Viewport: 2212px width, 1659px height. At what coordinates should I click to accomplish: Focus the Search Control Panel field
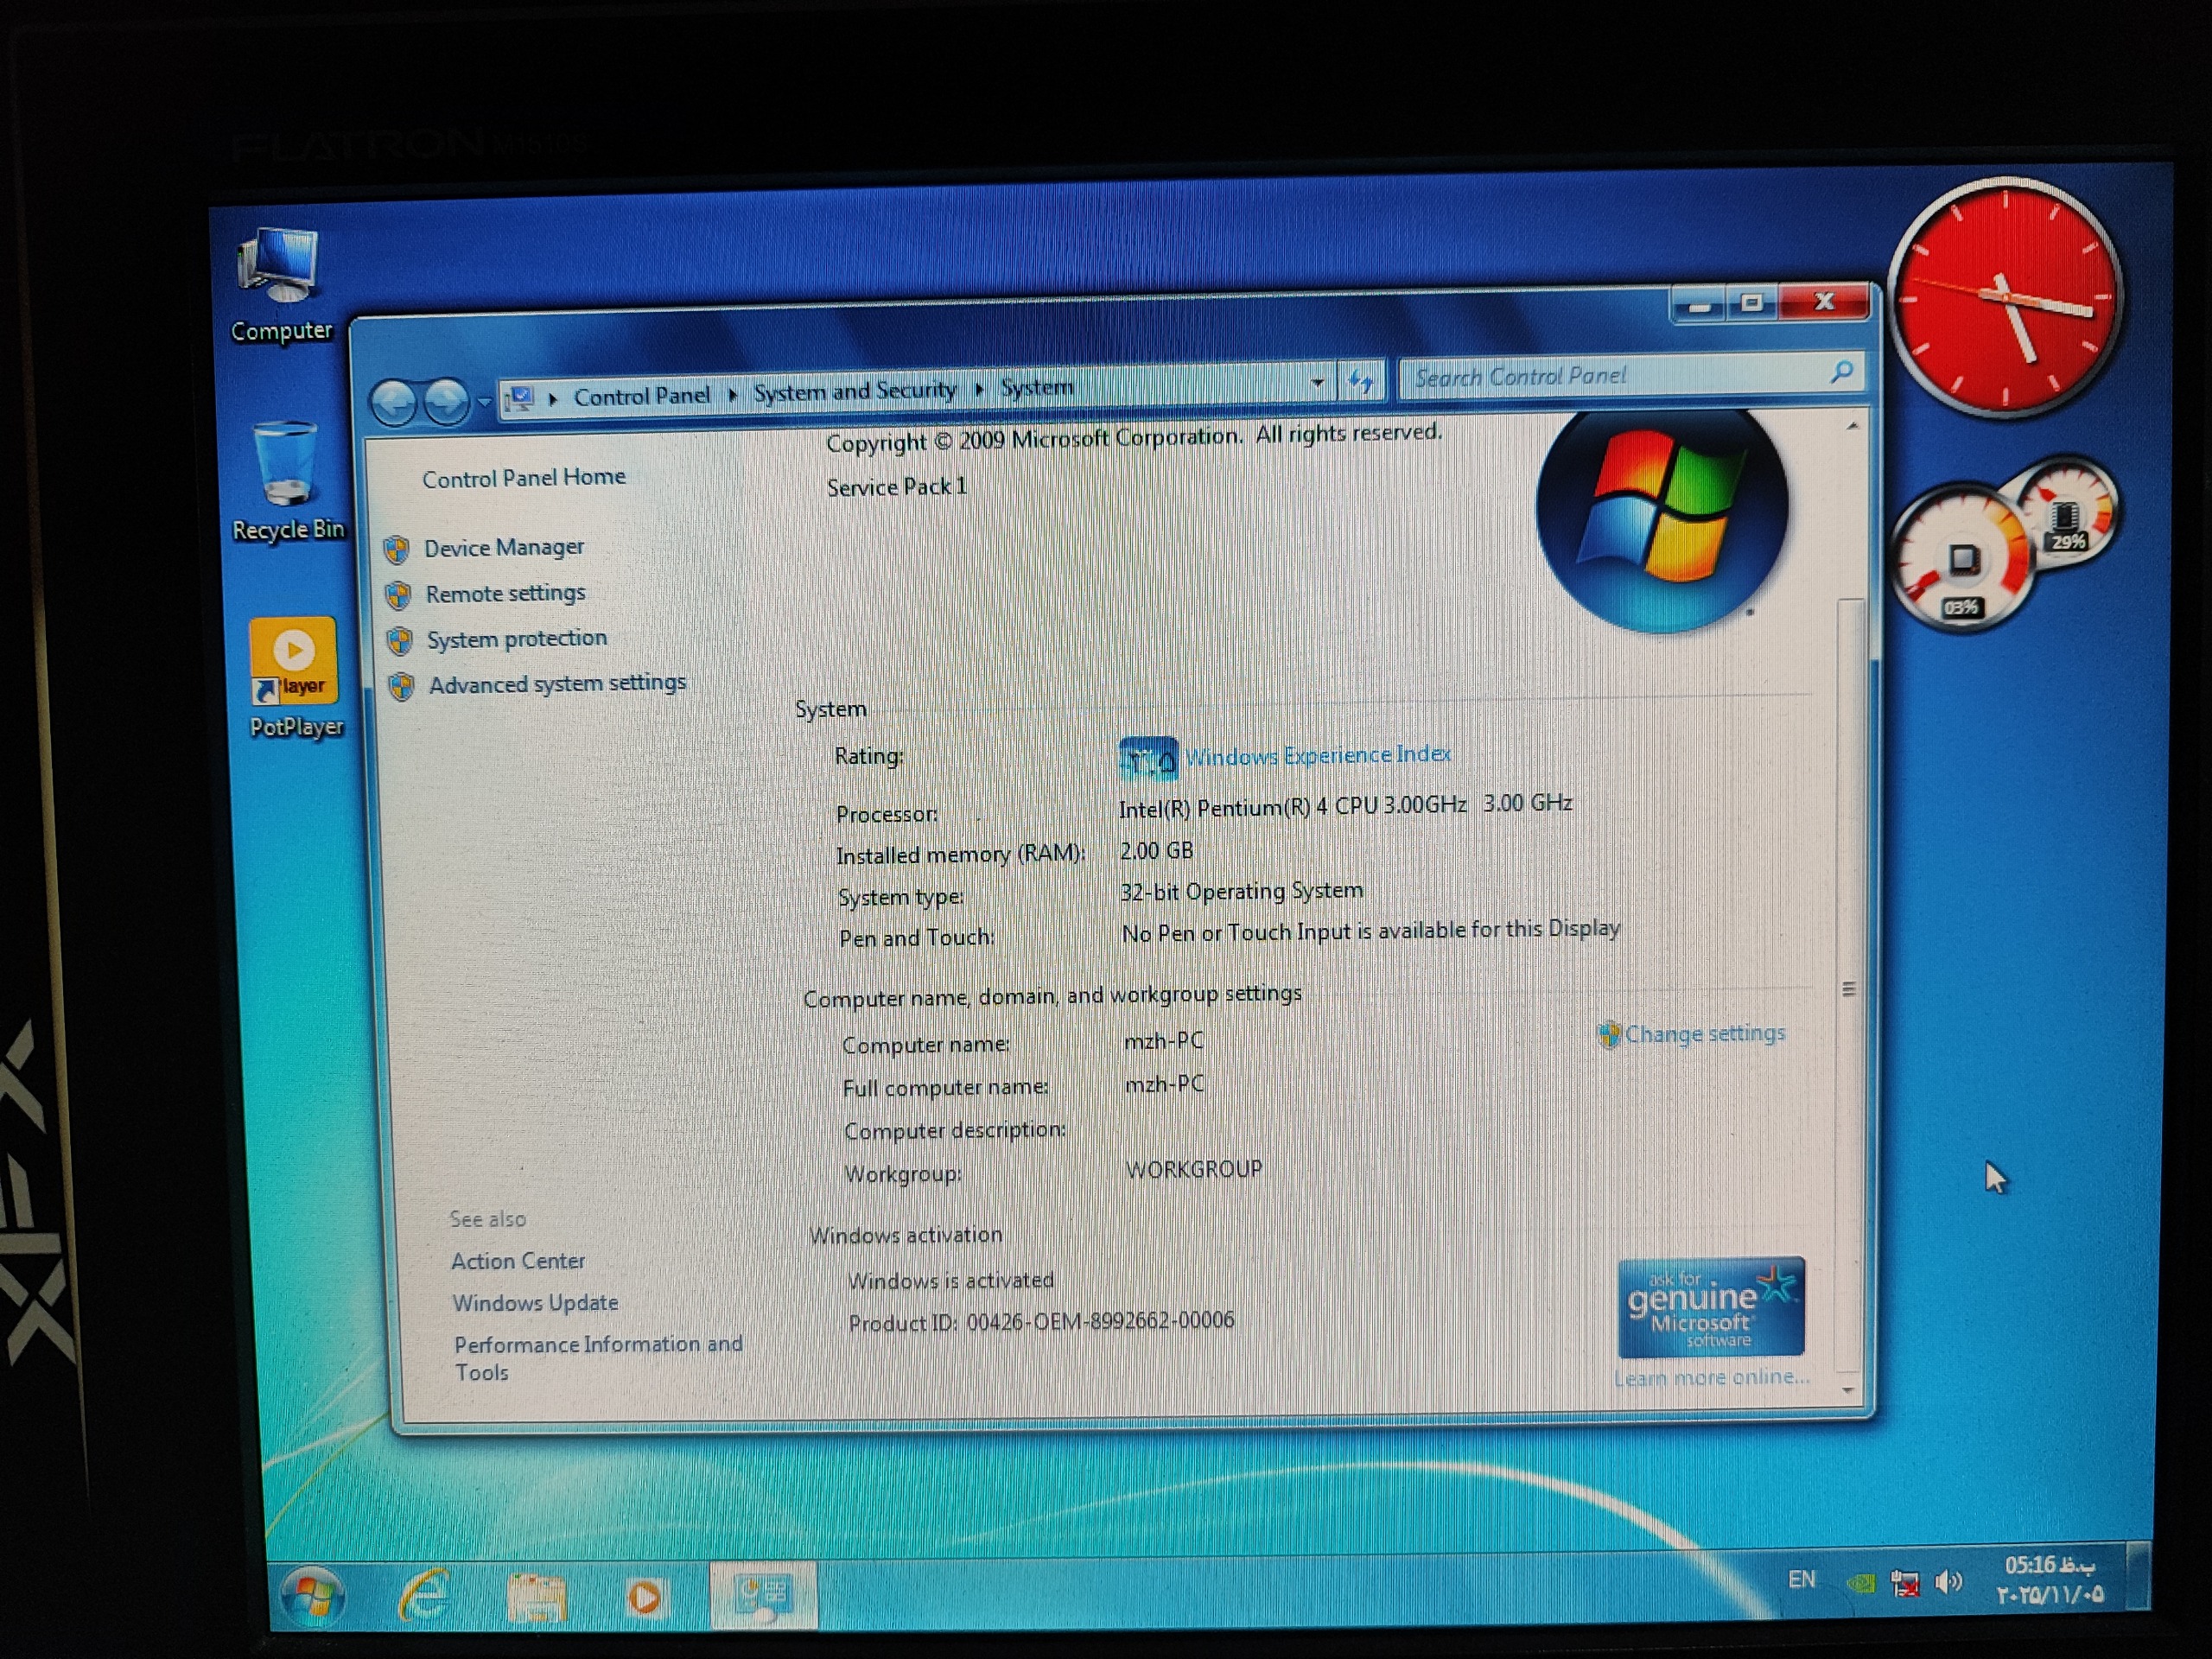click(1630, 376)
